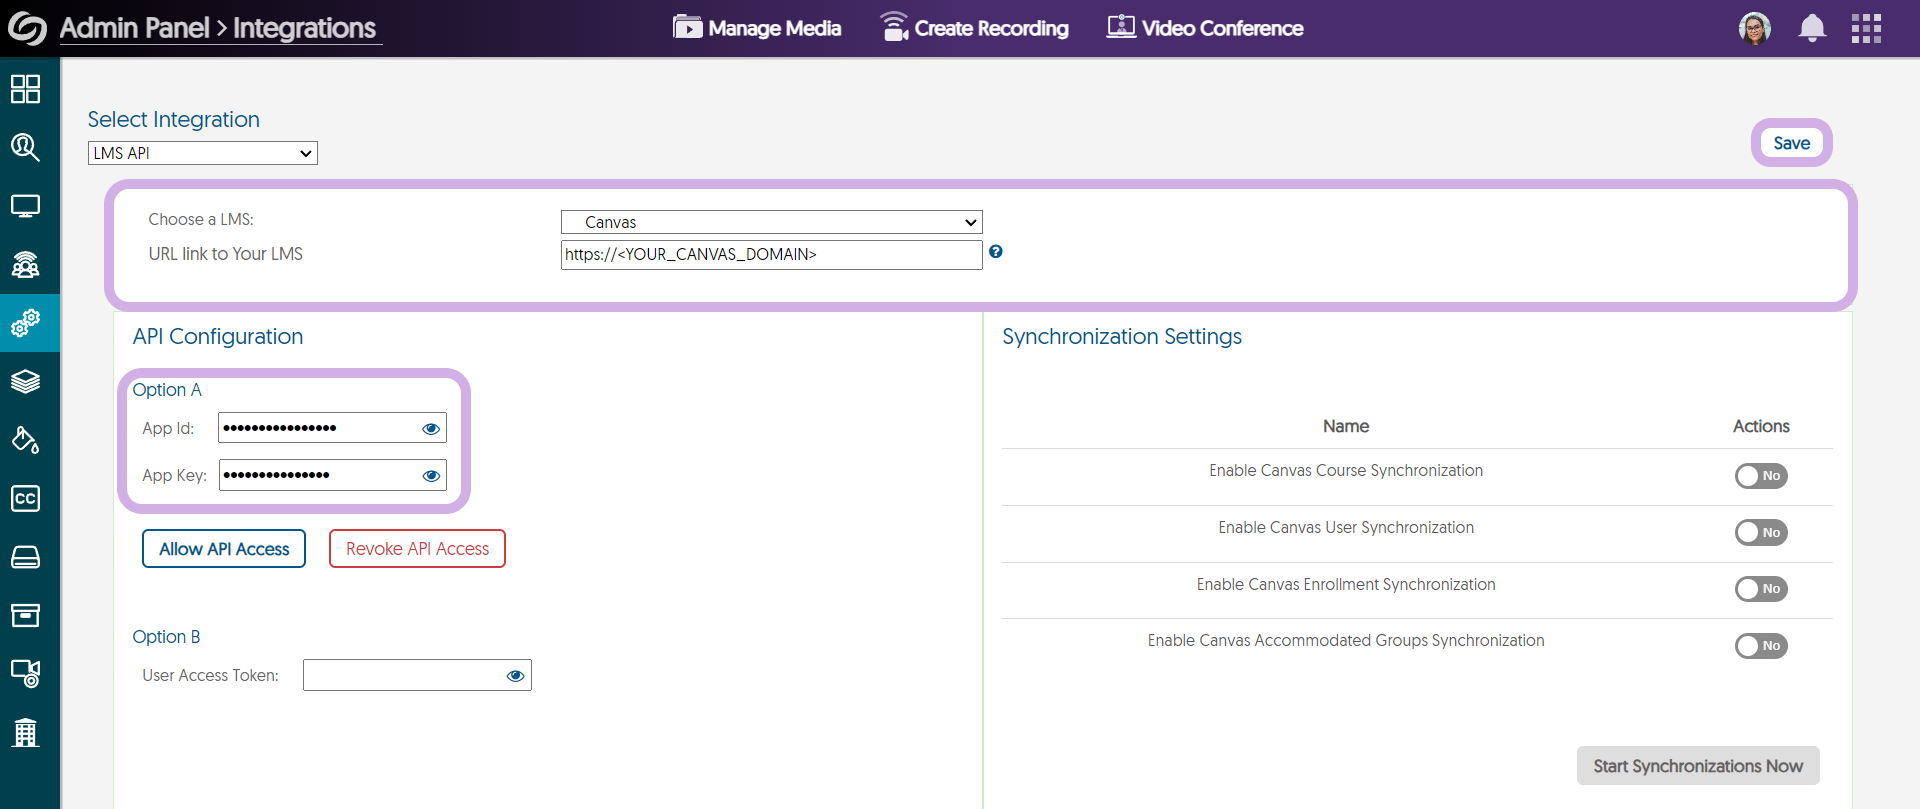Click the Save button
Image resolution: width=1920 pixels, height=809 pixels.
coord(1792,143)
